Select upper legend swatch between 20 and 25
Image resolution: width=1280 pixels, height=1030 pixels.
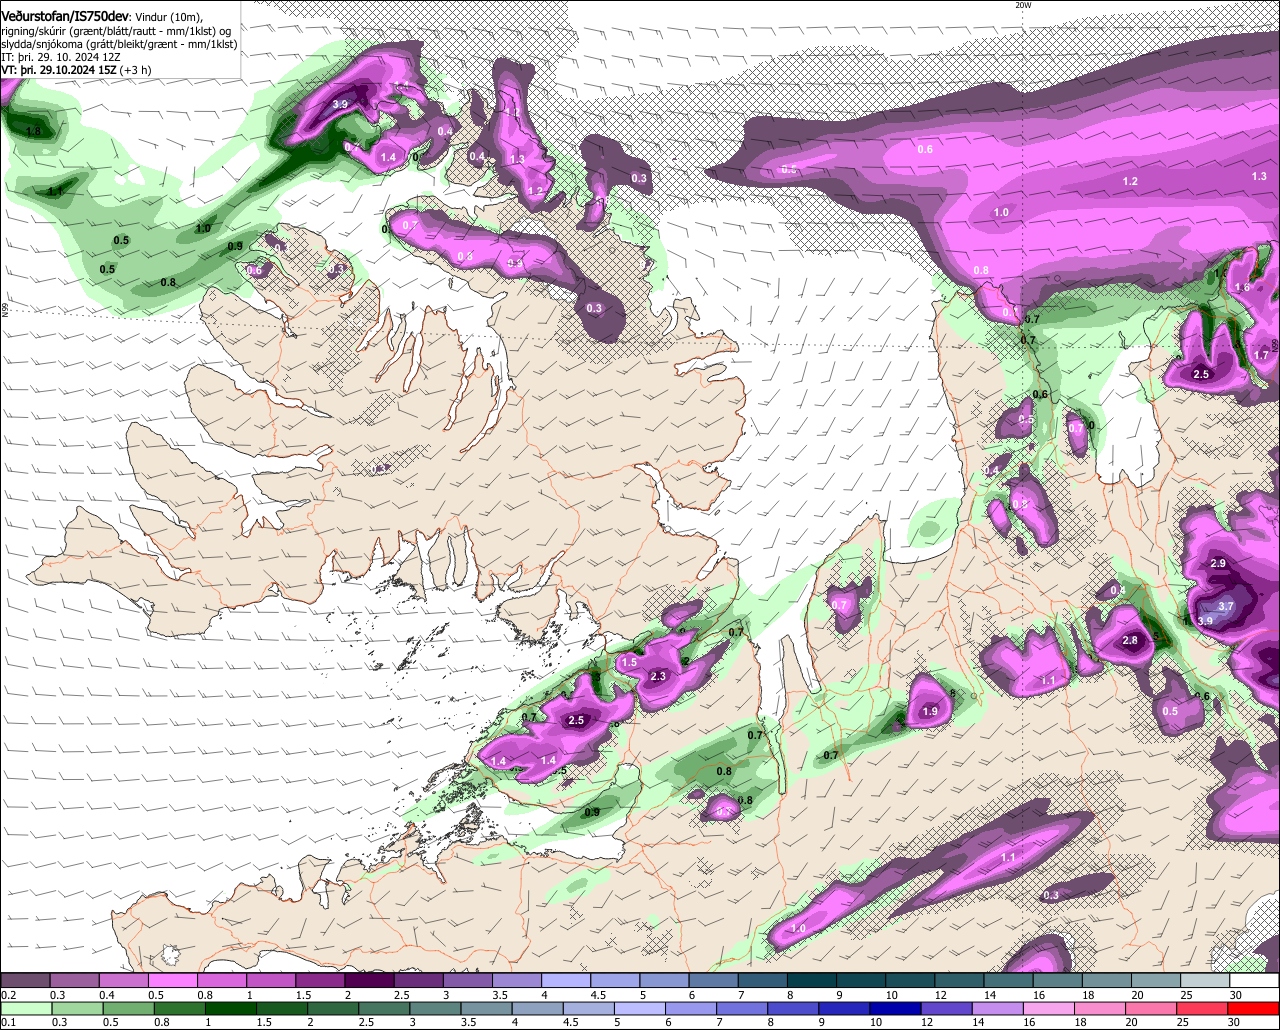point(1157,981)
